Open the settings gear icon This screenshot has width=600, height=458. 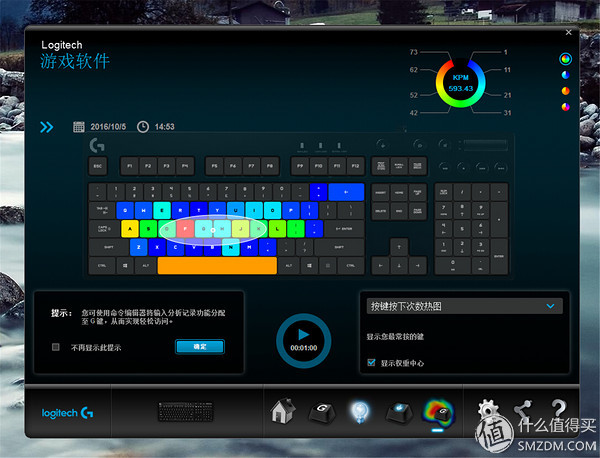[x=488, y=410]
